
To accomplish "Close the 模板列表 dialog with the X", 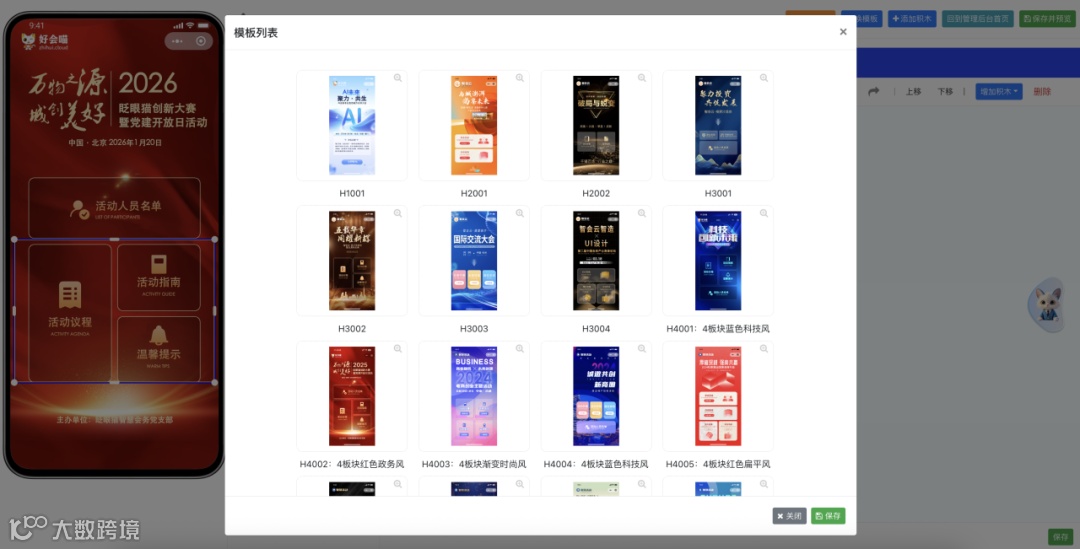I will (x=843, y=32).
